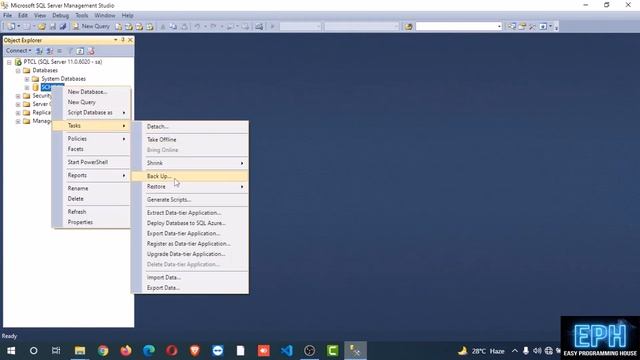
Task: Click the Activity Monitor toolbar icon
Action: [259, 27]
